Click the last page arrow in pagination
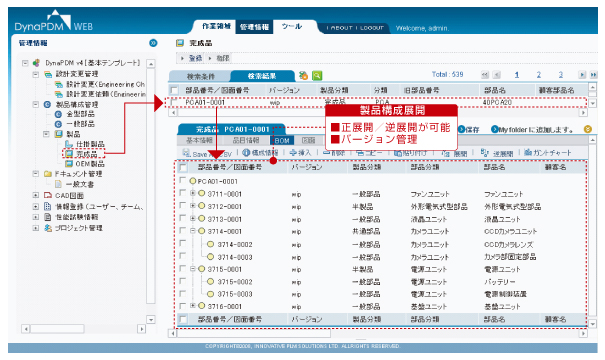Image resolution: width=605 pixels, height=360 pixels. pyautogui.click(x=593, y=75)
